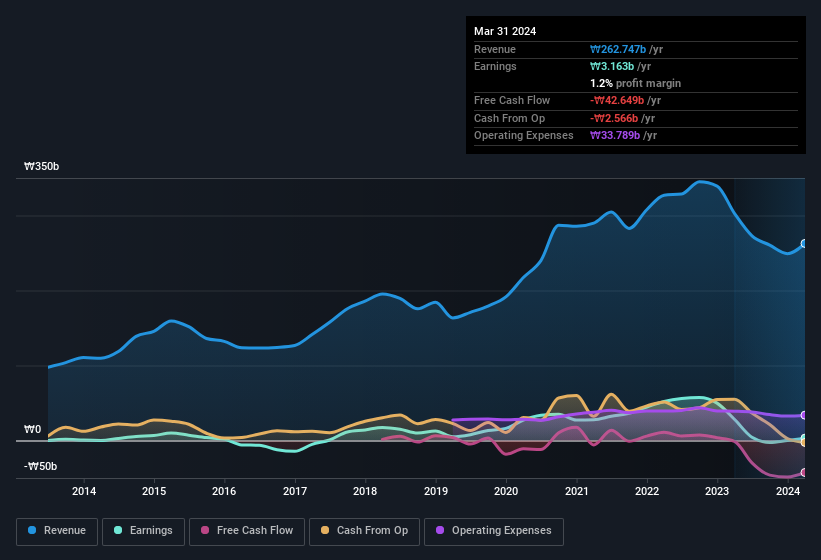Click the Earnings value ₩3.163b in the tooltip
The width and height of the screenshot is (821, 560).
pyautogui.click(x=612, y=66)
